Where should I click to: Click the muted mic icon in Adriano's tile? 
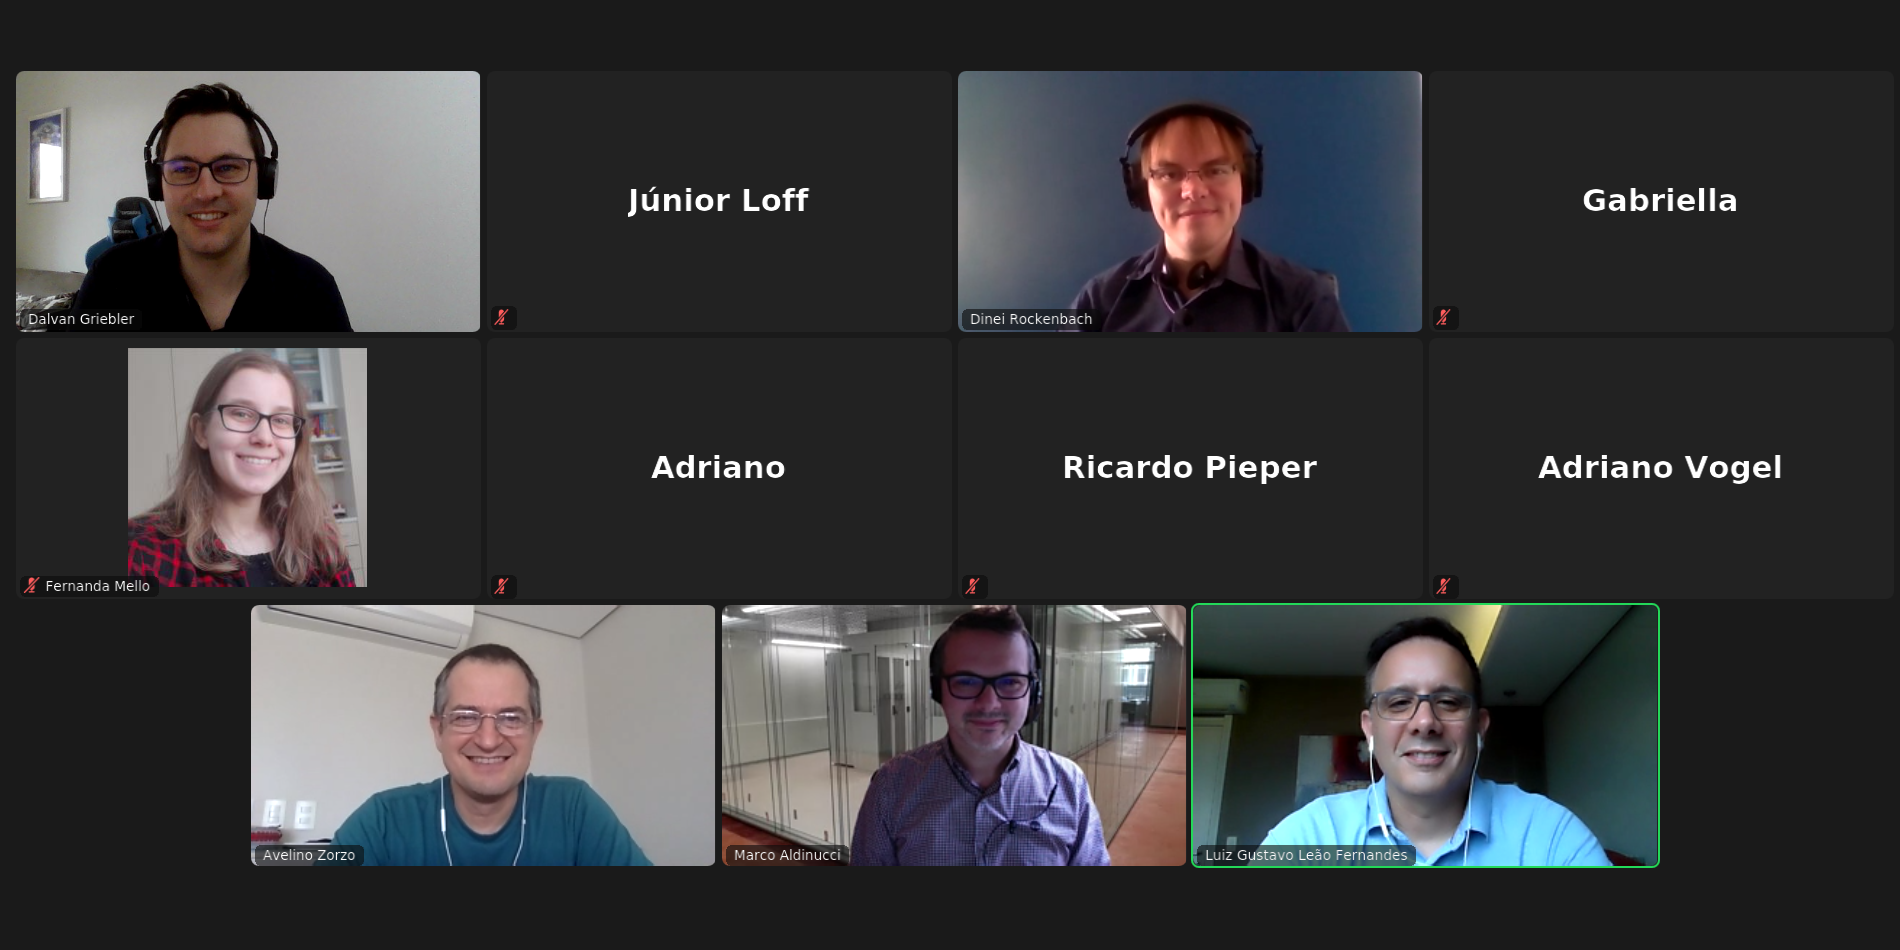point(502,586)
